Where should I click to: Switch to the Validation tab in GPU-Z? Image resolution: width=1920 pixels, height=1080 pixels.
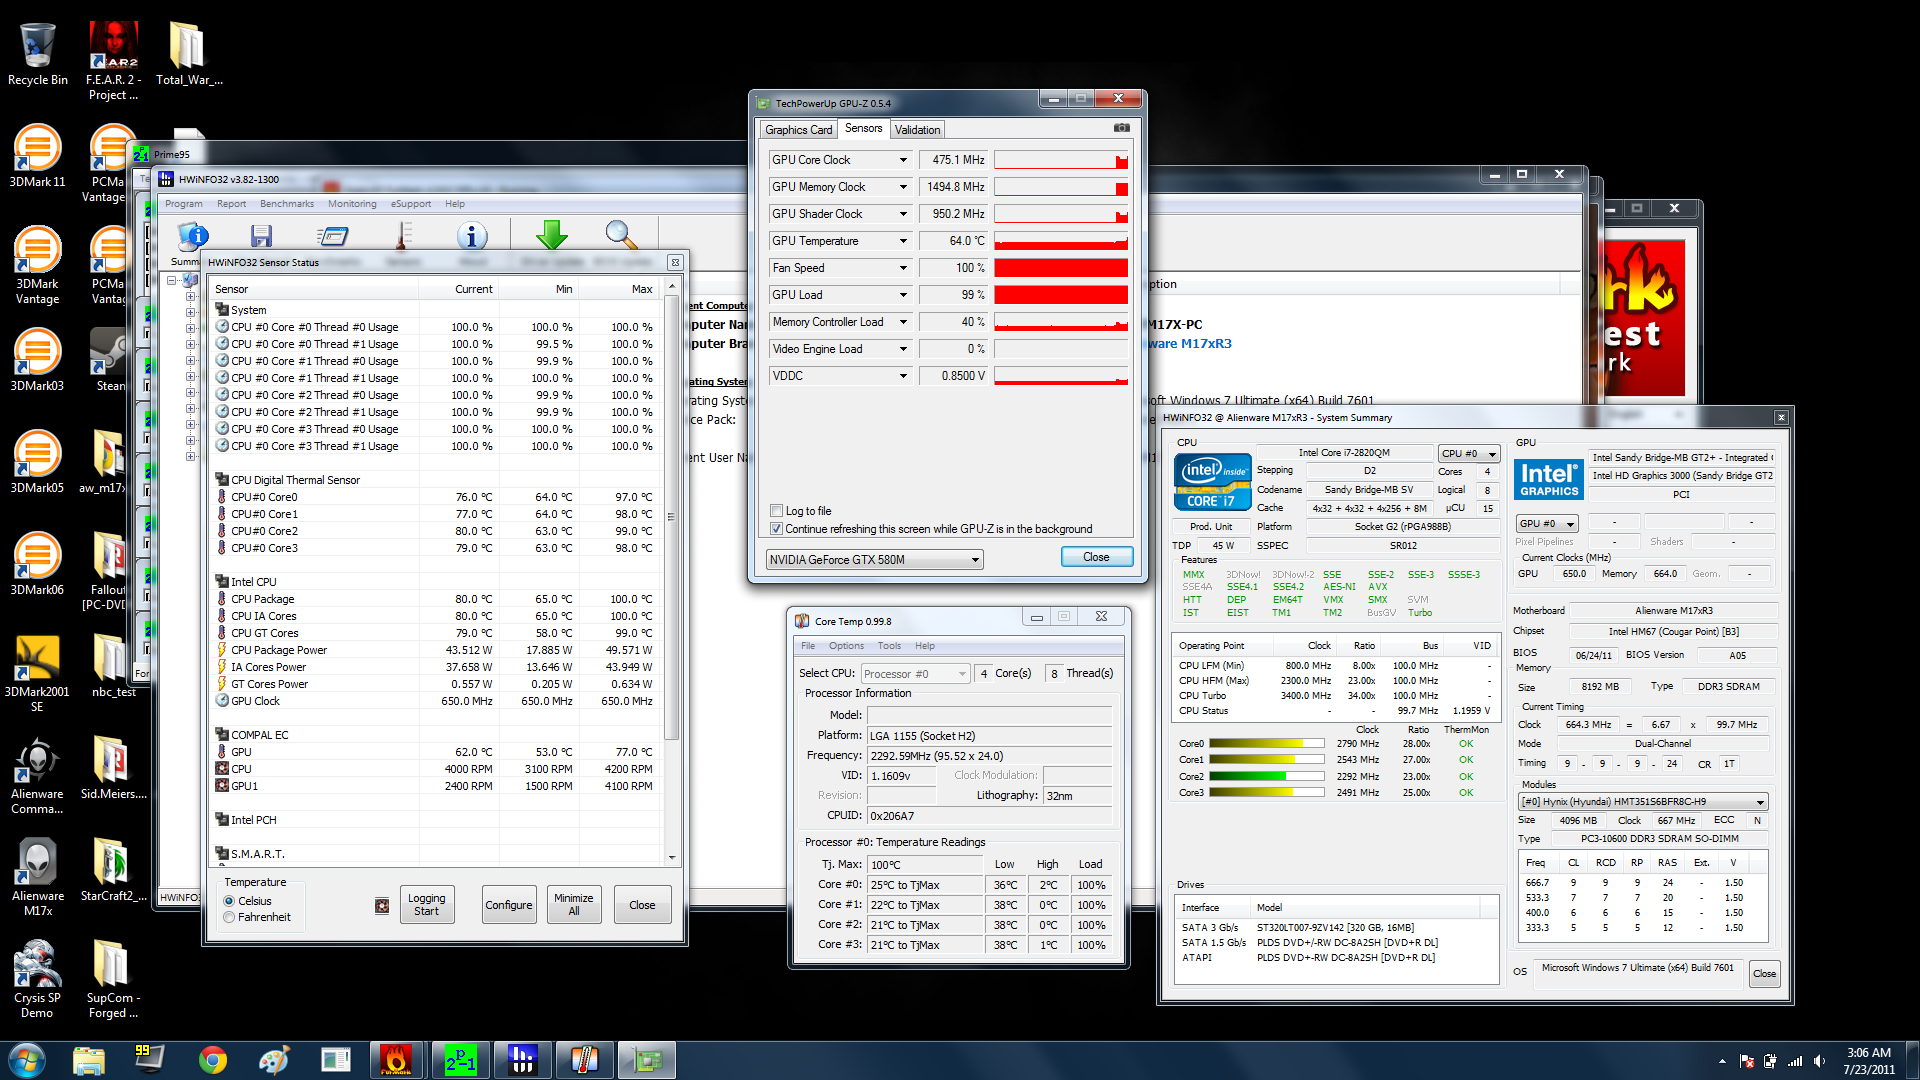pyautogui.click(x=917, y=130)
